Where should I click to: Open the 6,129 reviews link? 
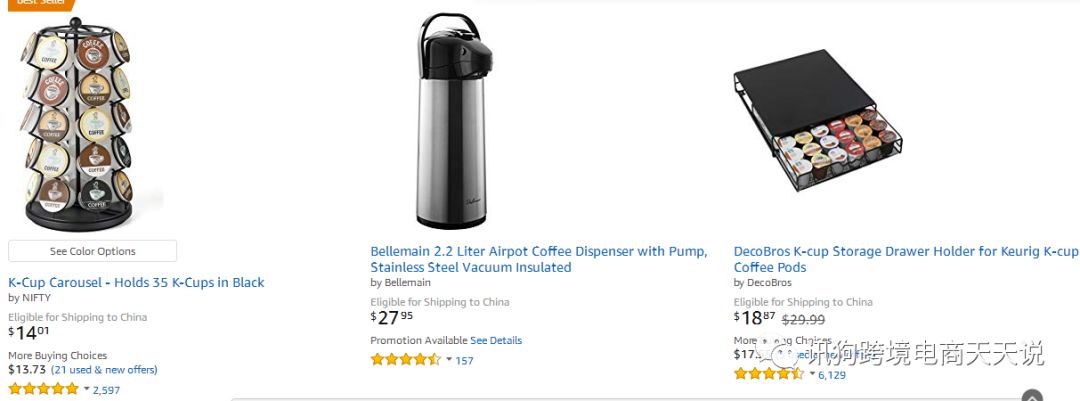point(832,375)
